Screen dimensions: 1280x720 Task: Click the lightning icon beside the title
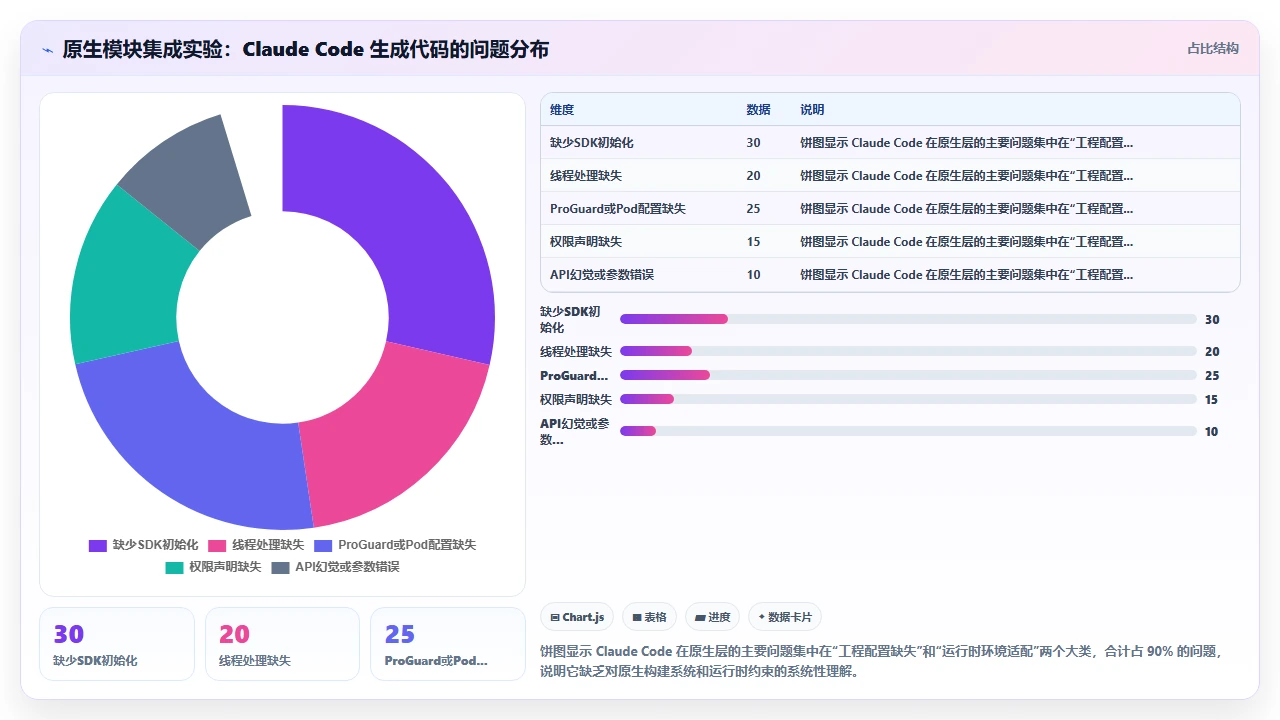point(47,50)
